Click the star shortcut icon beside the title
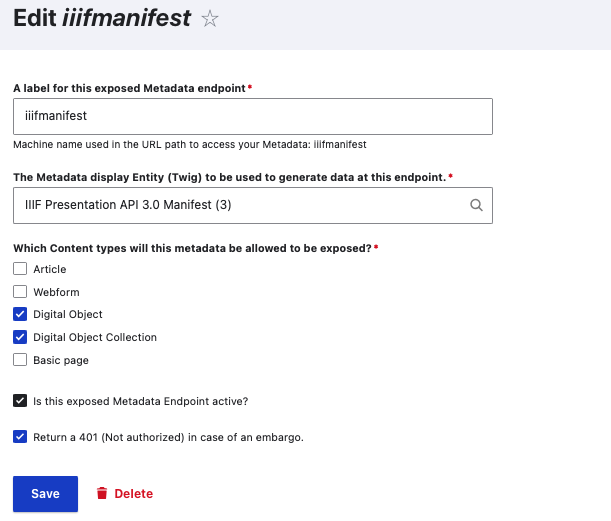The image size is (611, 521). [x=210, y=19]
